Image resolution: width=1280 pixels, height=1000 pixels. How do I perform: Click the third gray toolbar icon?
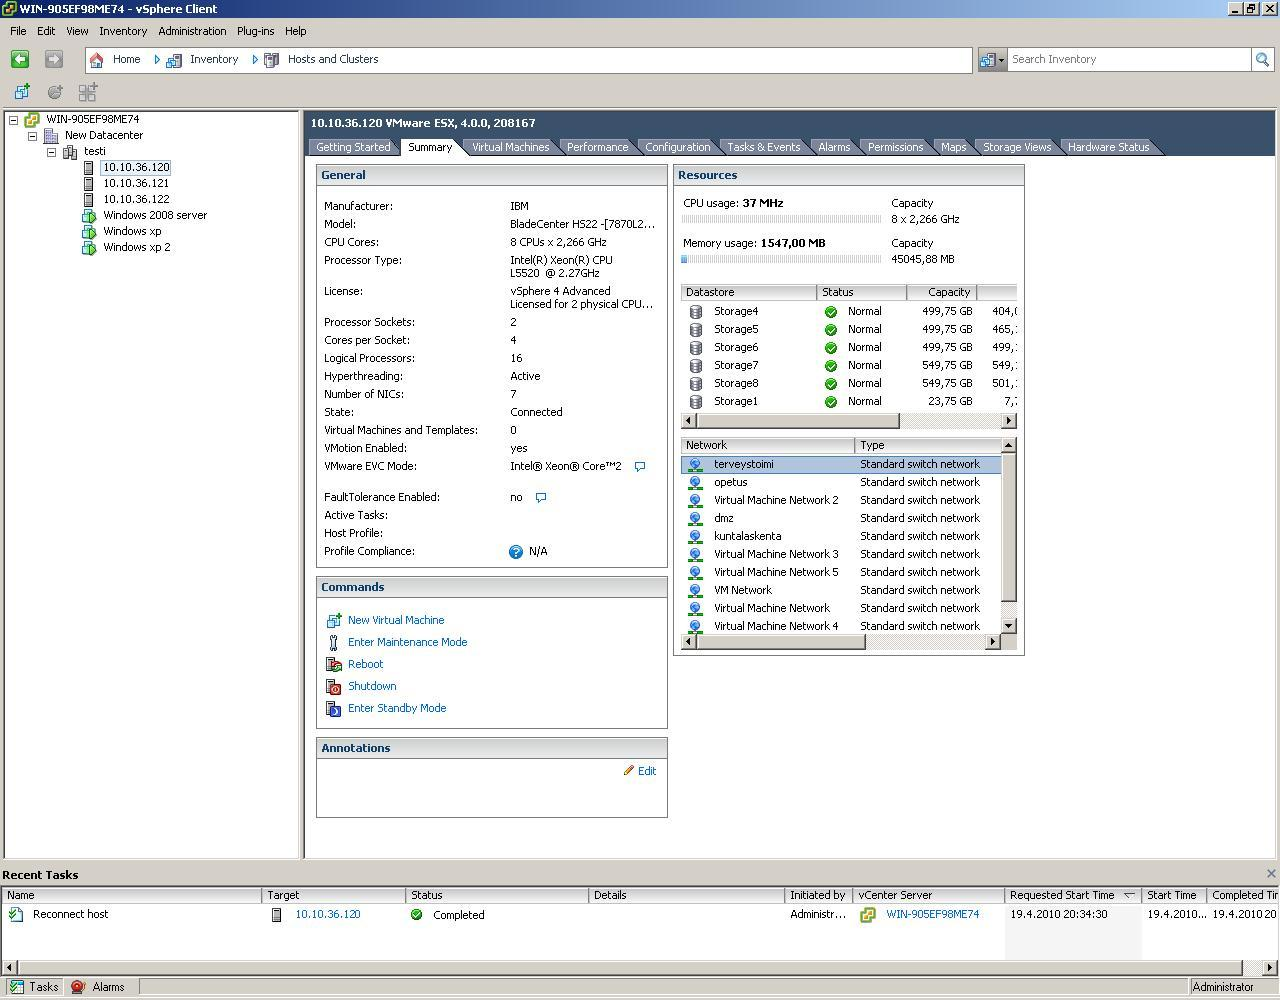[x=87, y=92]
